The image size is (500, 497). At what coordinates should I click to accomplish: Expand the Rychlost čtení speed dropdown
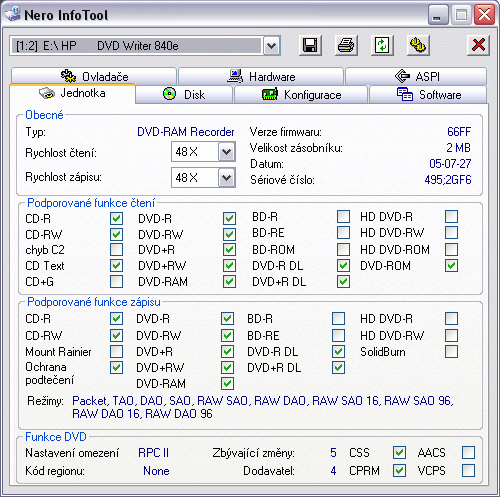coord(227,152)
